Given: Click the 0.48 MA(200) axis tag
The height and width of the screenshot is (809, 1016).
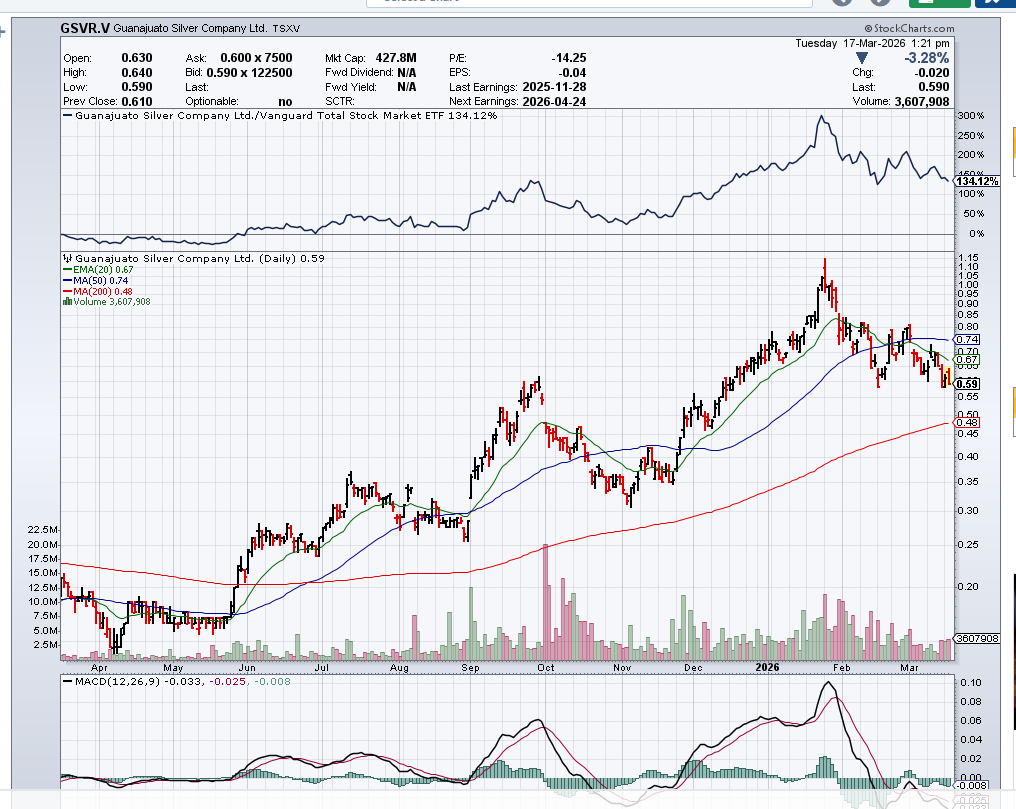Looking at the screenshot, I should pyautogui.click(x=967, y=423).
